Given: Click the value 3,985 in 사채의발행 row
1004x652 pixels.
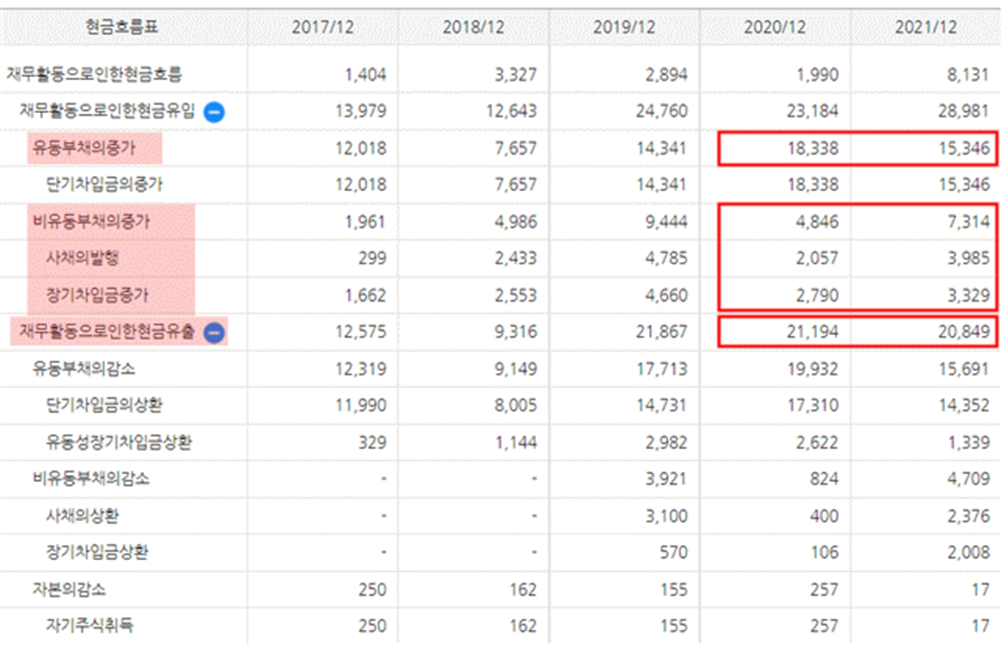Looking at the screenshot, I should click(x=969, y=259).
